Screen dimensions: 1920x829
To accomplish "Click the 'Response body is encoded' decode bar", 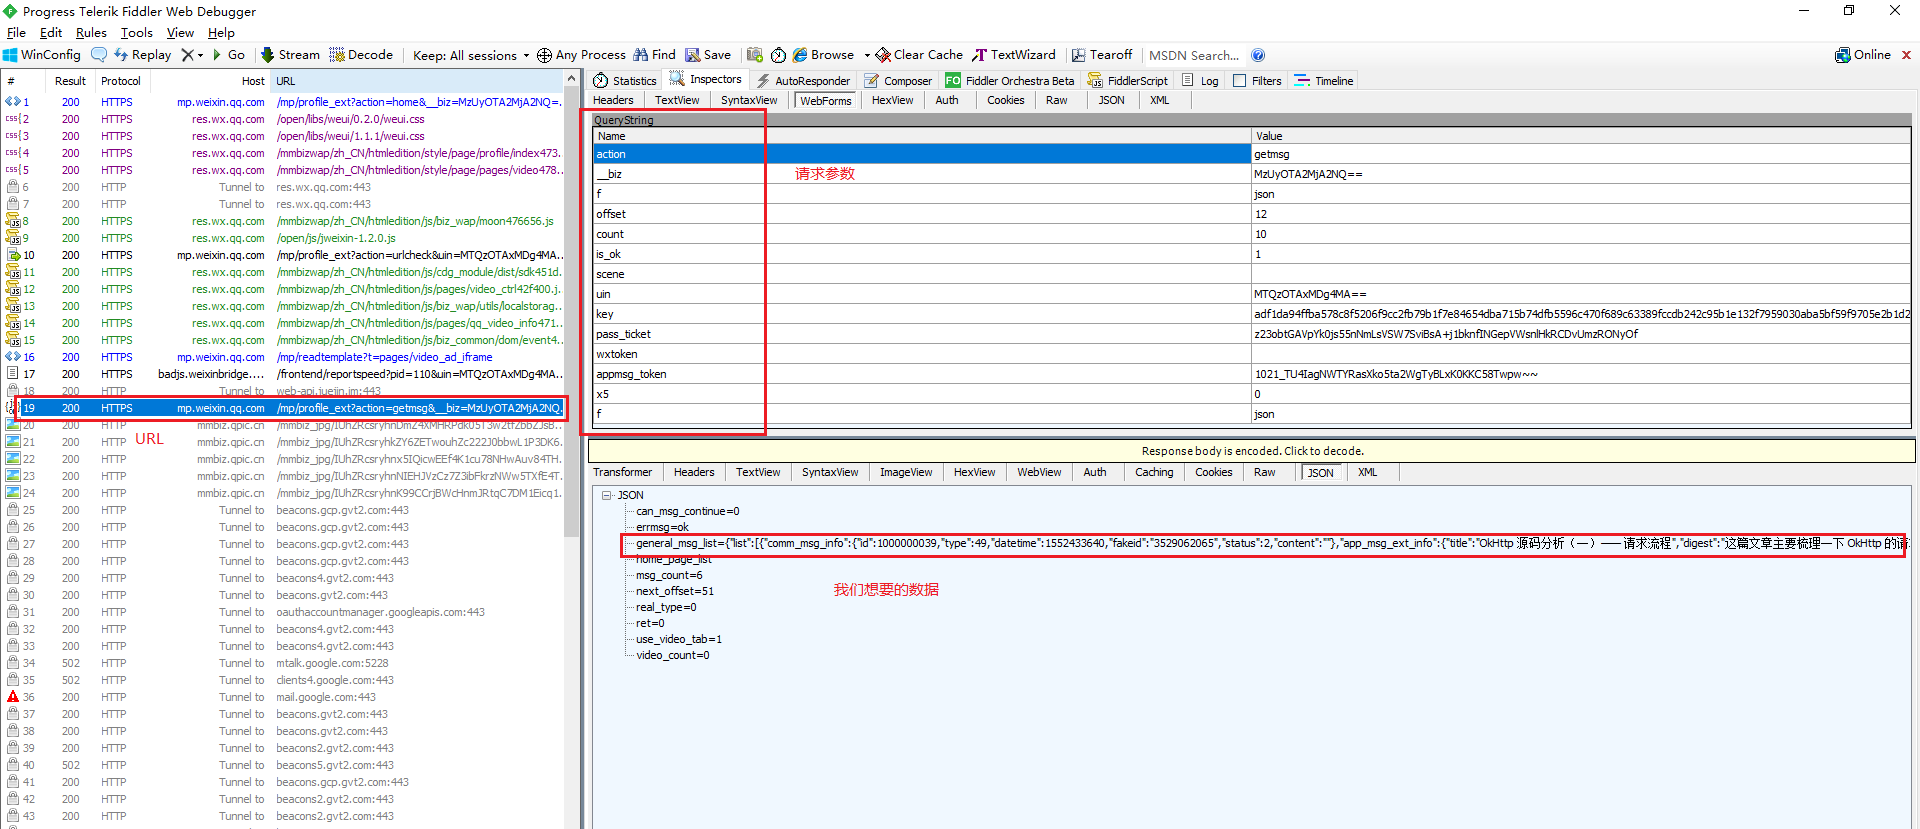I will pos(1252,451).
